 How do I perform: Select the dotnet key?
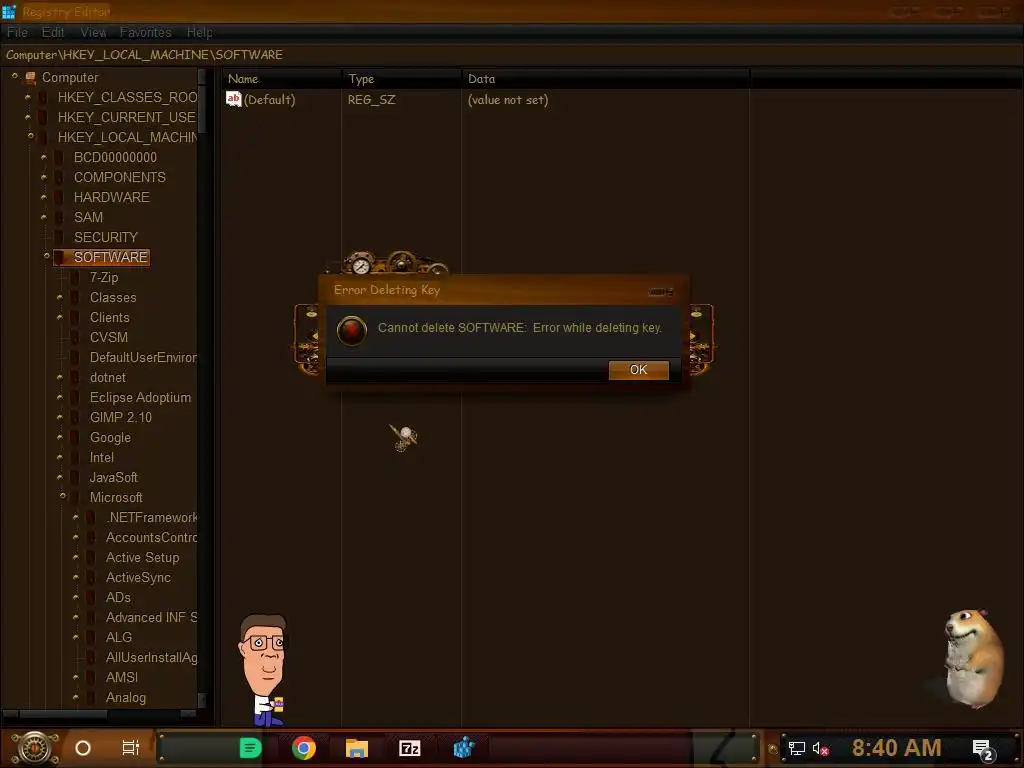(108, 377)
